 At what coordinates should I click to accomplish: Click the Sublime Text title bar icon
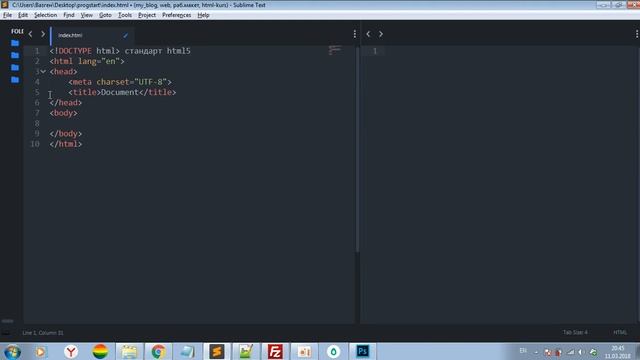[x=4, y=5]
